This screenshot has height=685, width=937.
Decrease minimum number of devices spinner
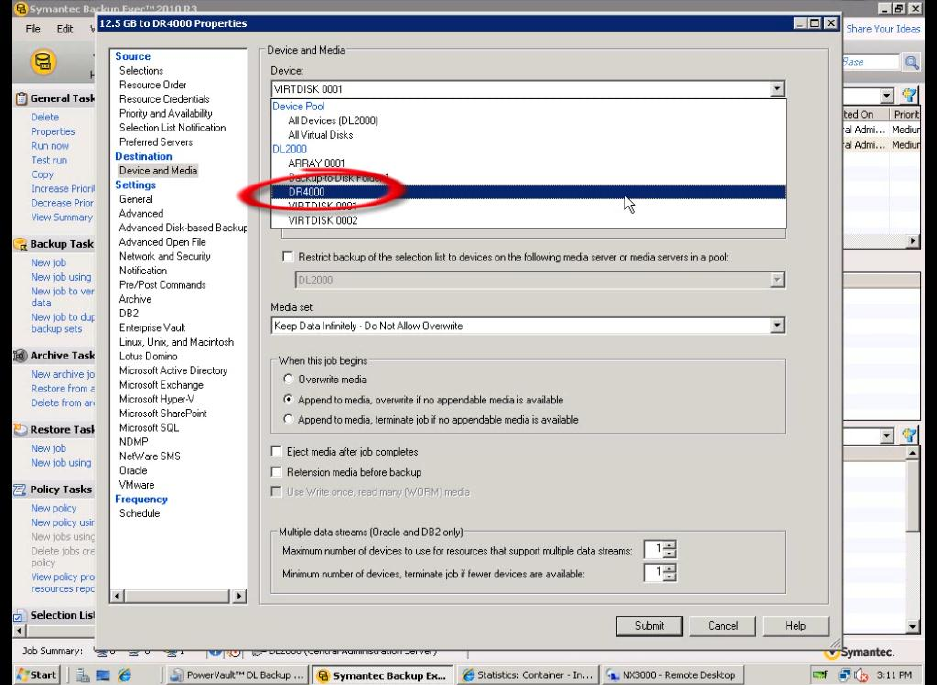click(670, 577)
